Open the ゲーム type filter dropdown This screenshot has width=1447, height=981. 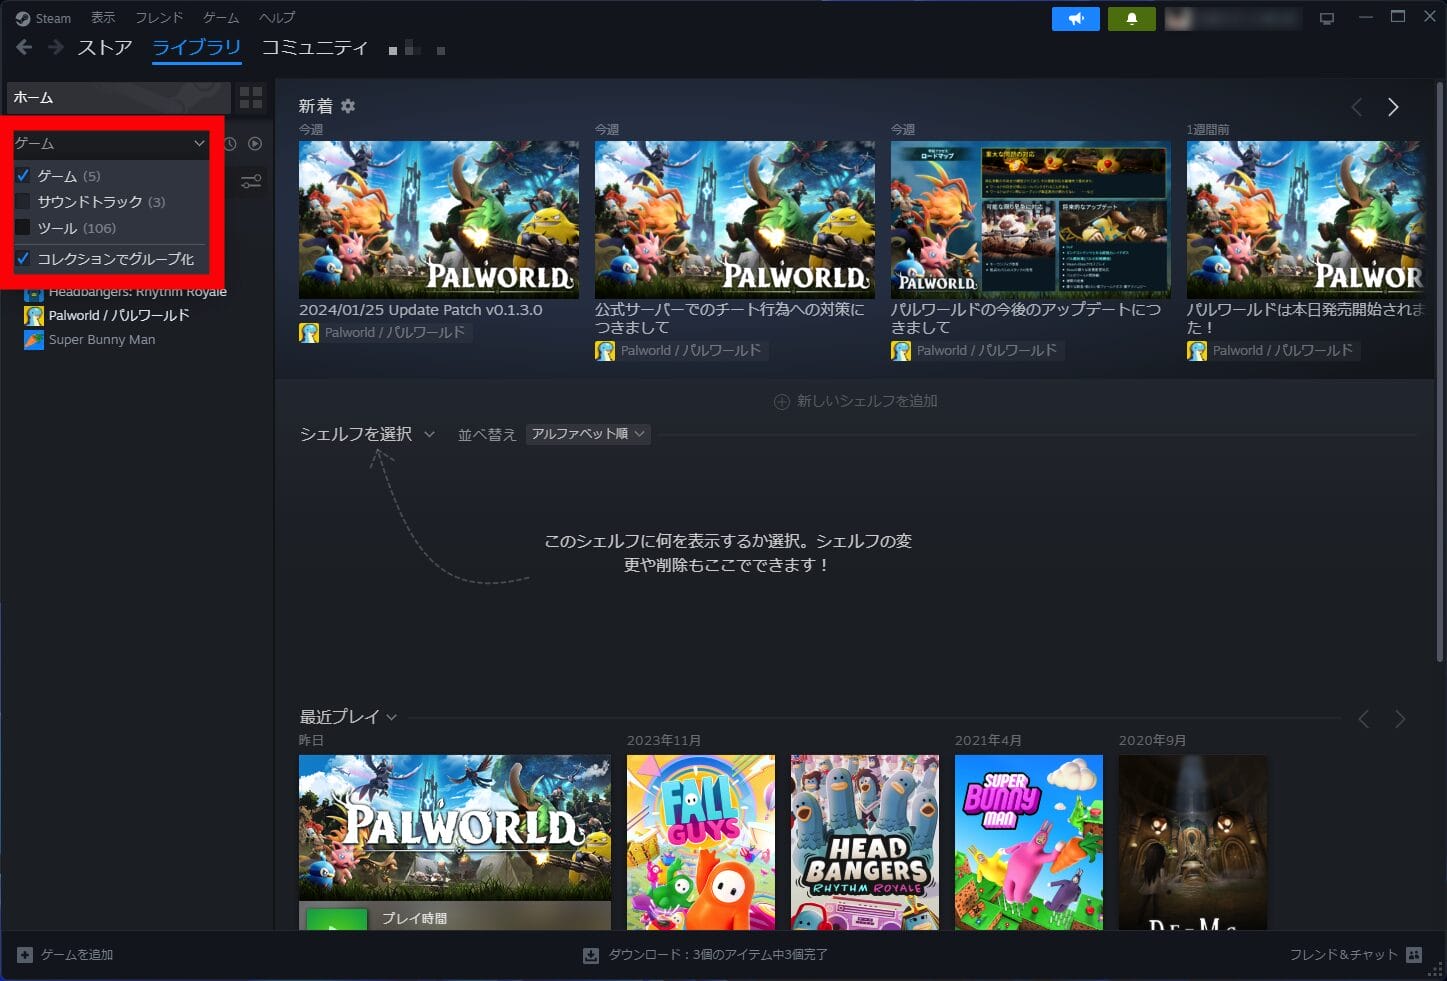click(x=108, y=143)
